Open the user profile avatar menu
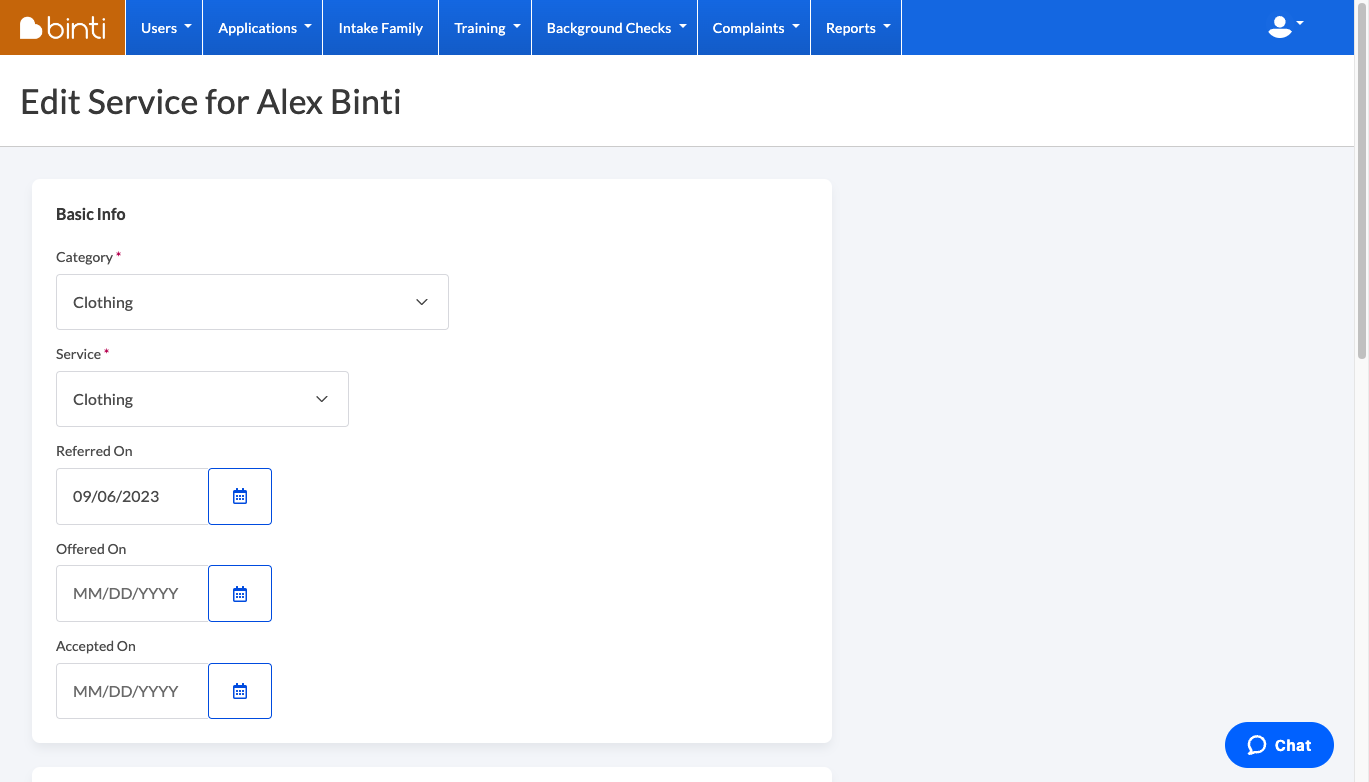 pos(1285,27)
